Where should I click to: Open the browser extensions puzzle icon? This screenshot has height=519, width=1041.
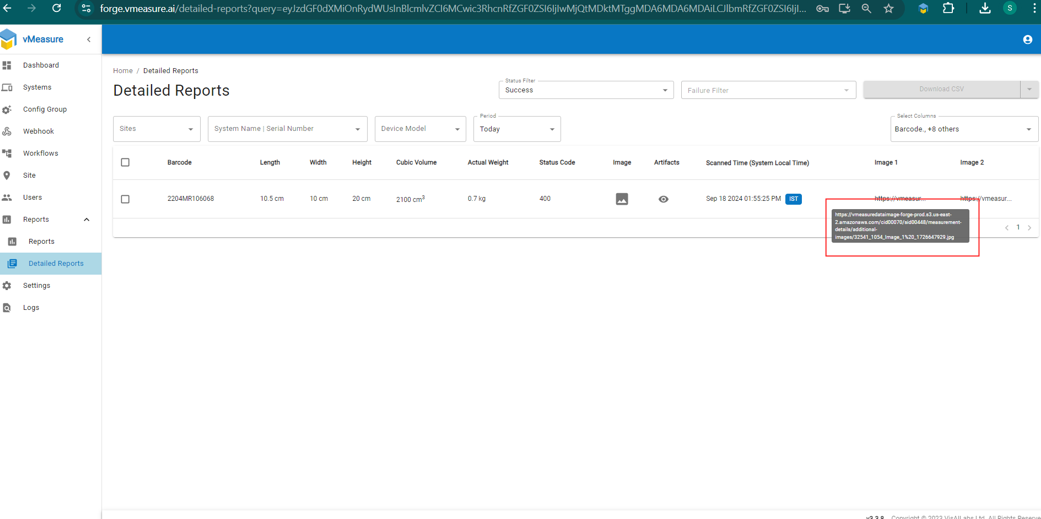(948, 8)
